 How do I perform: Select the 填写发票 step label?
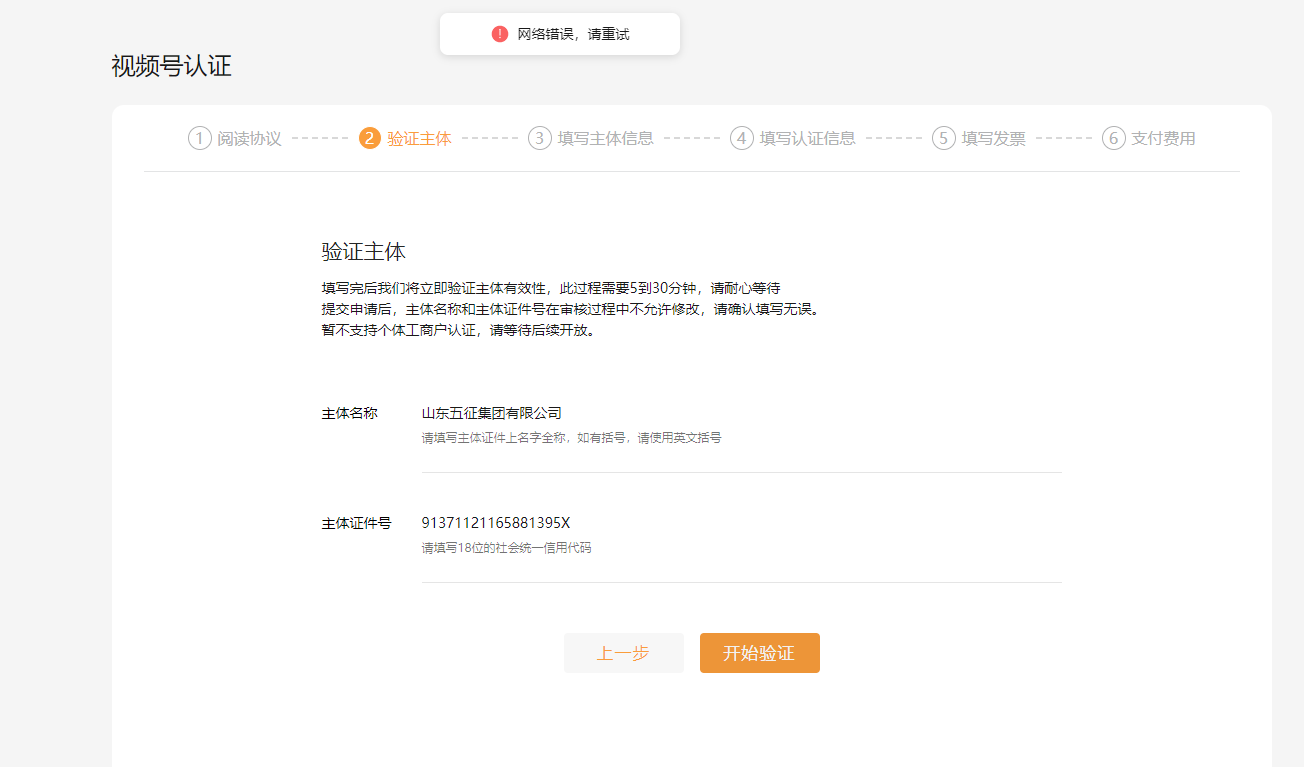(x=994, y=138)
